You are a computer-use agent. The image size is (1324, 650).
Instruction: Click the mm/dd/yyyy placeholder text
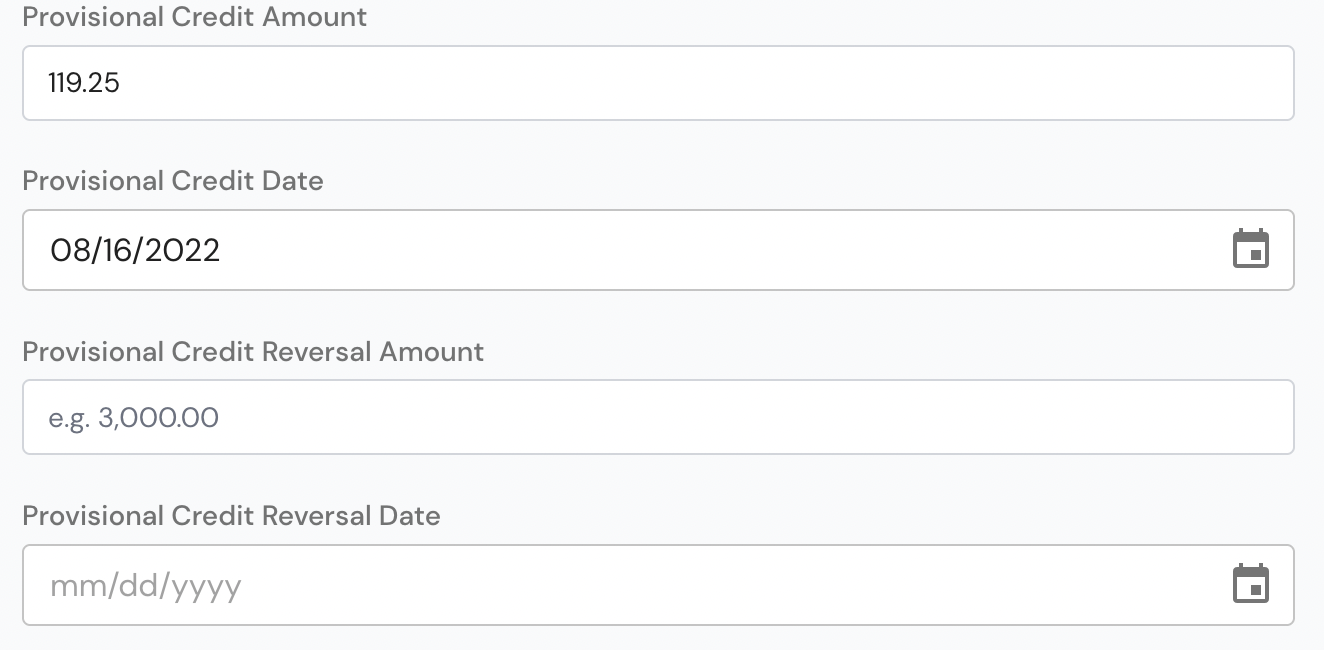coord(146,586)
